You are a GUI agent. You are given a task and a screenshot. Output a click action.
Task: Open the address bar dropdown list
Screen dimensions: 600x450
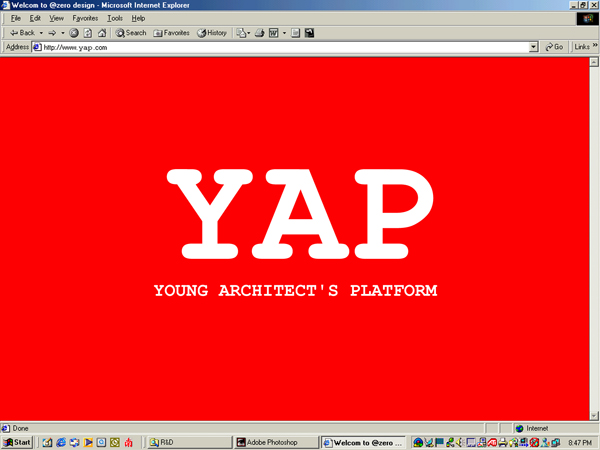pyautogui.click(x=533, y=47)
